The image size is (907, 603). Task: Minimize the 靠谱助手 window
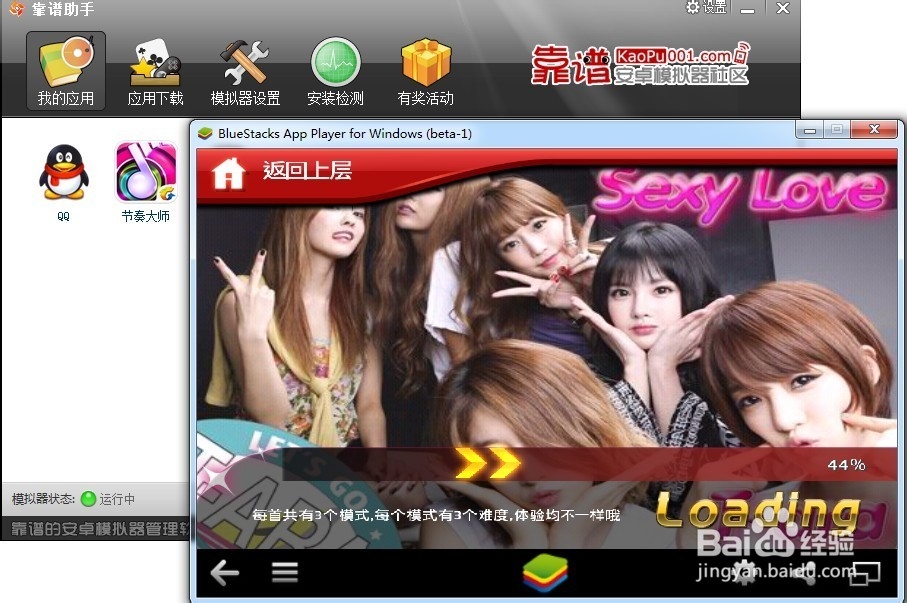pyautogui.click(x=747, y=9)
